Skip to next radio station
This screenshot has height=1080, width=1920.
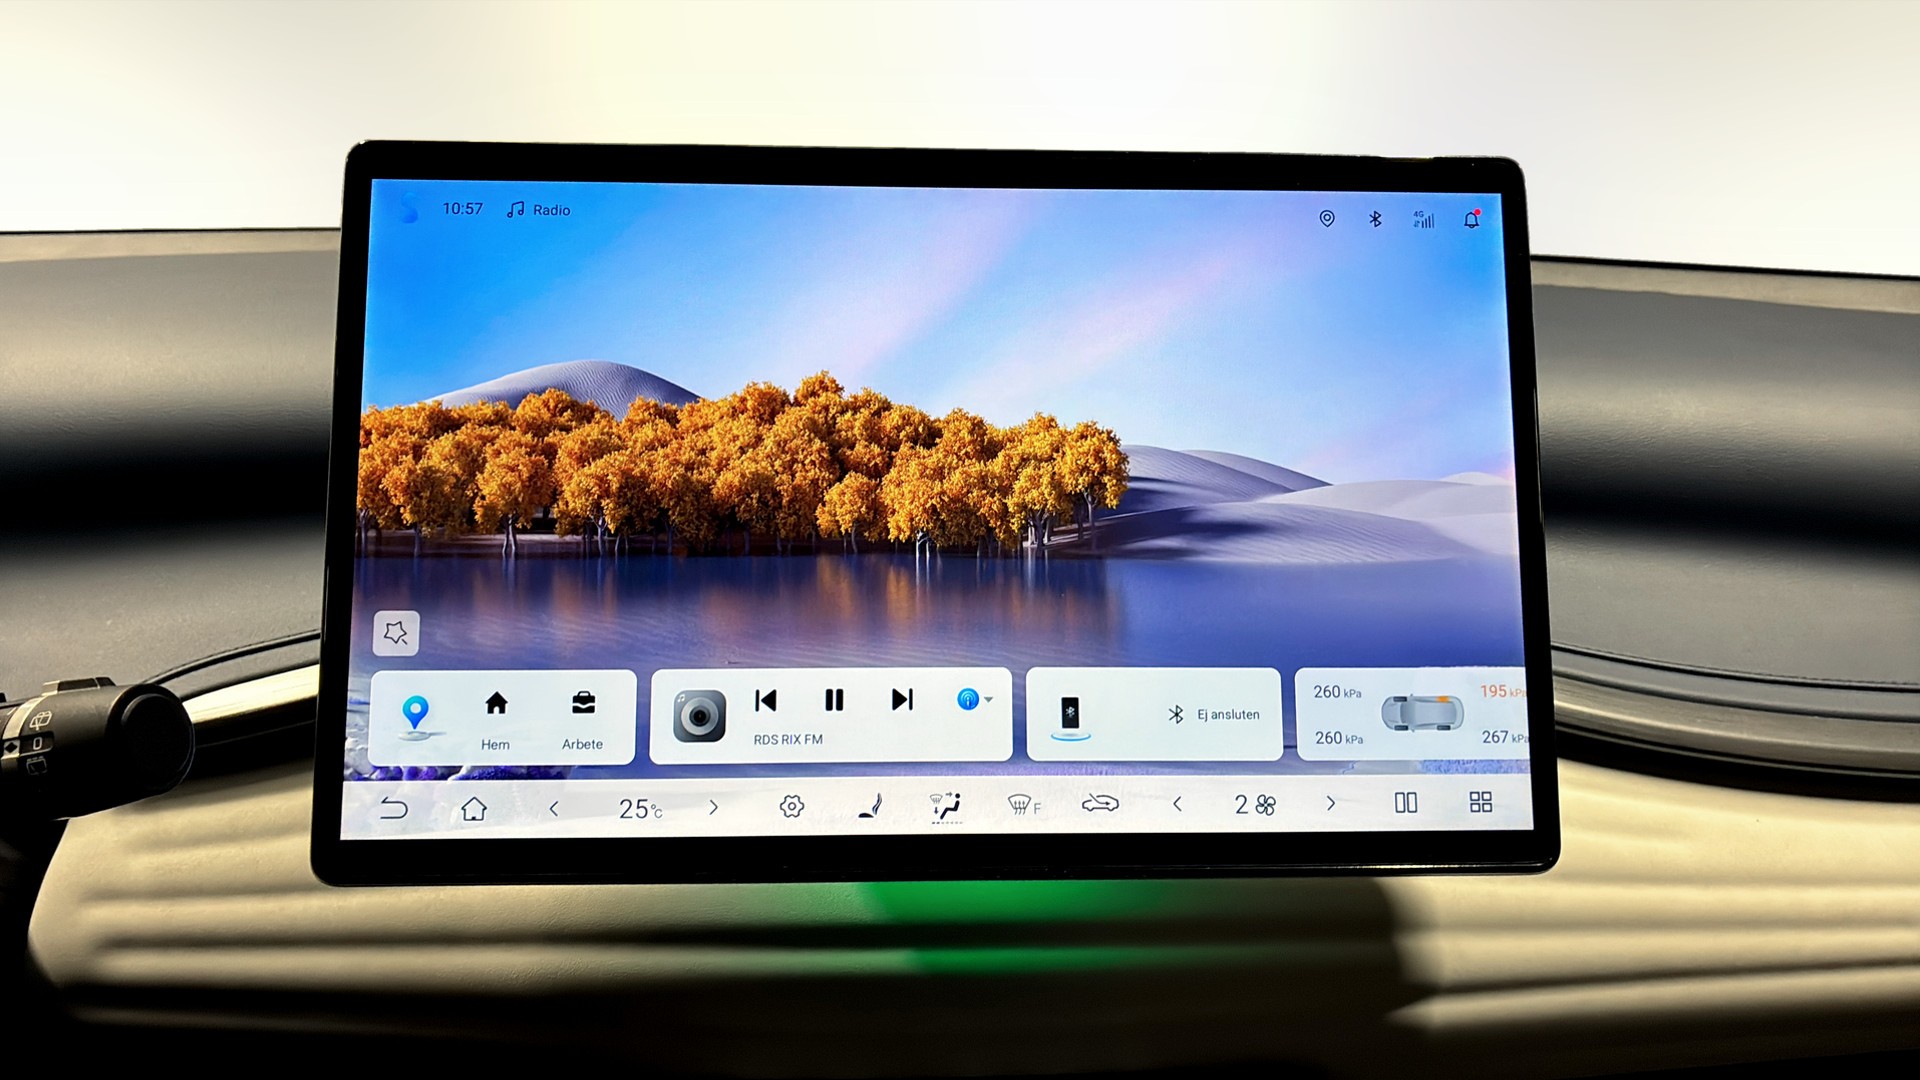pyautogui.click(x=902, y=700)
